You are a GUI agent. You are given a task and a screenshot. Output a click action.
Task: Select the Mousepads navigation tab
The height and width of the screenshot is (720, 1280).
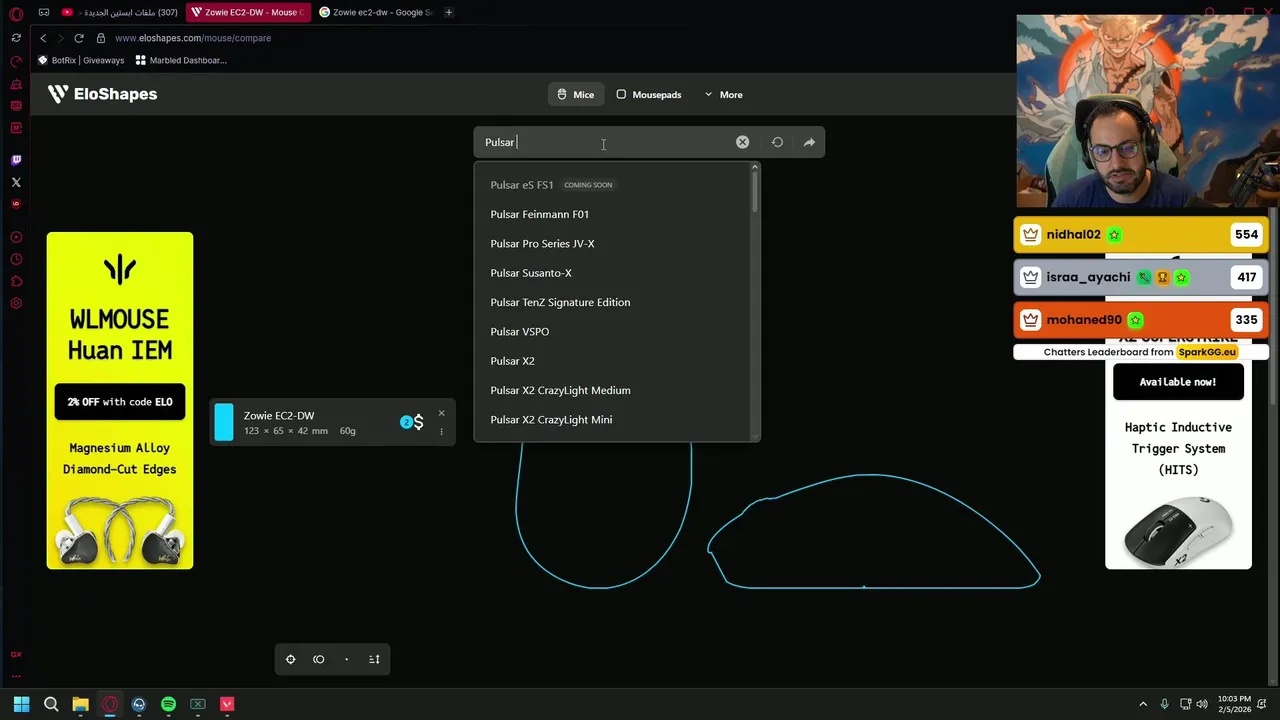(648, 94)
